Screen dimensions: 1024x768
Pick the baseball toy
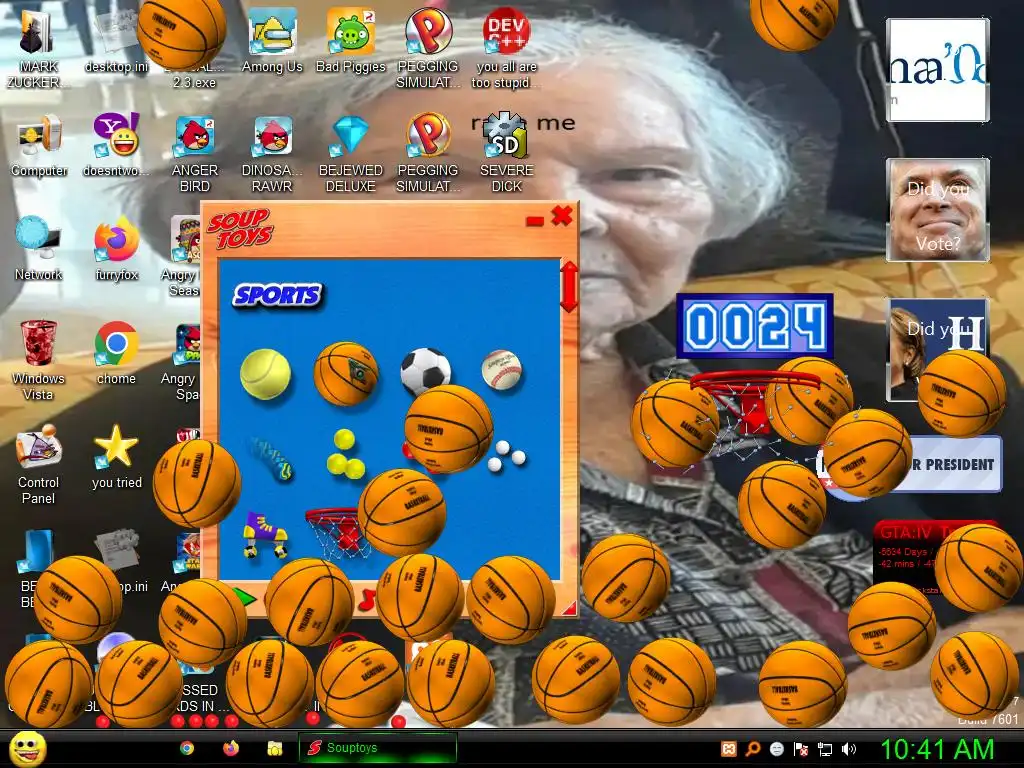point(502,370)
